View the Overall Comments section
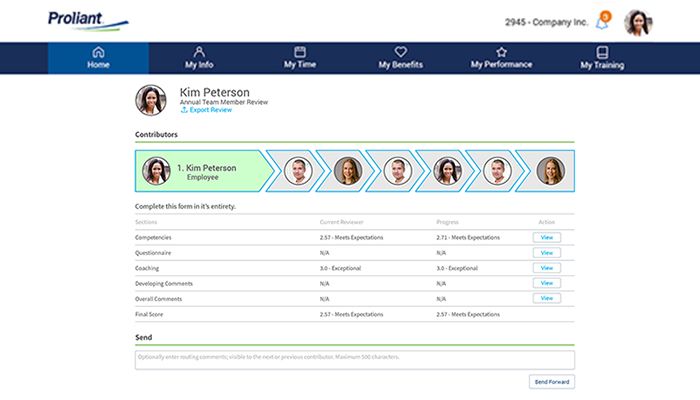Image resolution: width=700 pixels, height=400 pixels. pyautogui.click(x=547, y=298)
